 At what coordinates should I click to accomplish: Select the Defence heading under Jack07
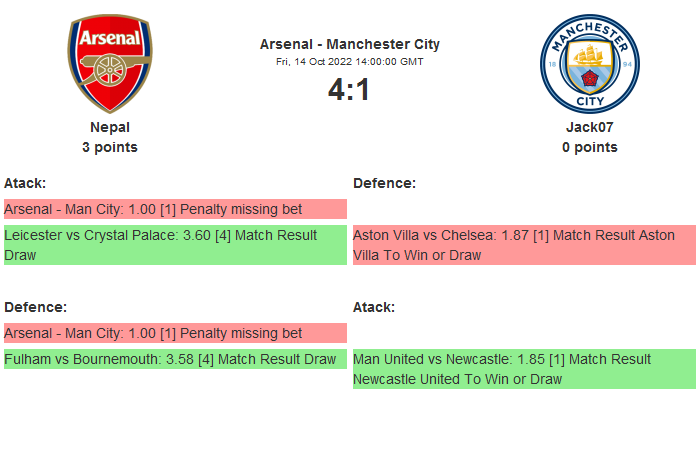pos(385,183)
